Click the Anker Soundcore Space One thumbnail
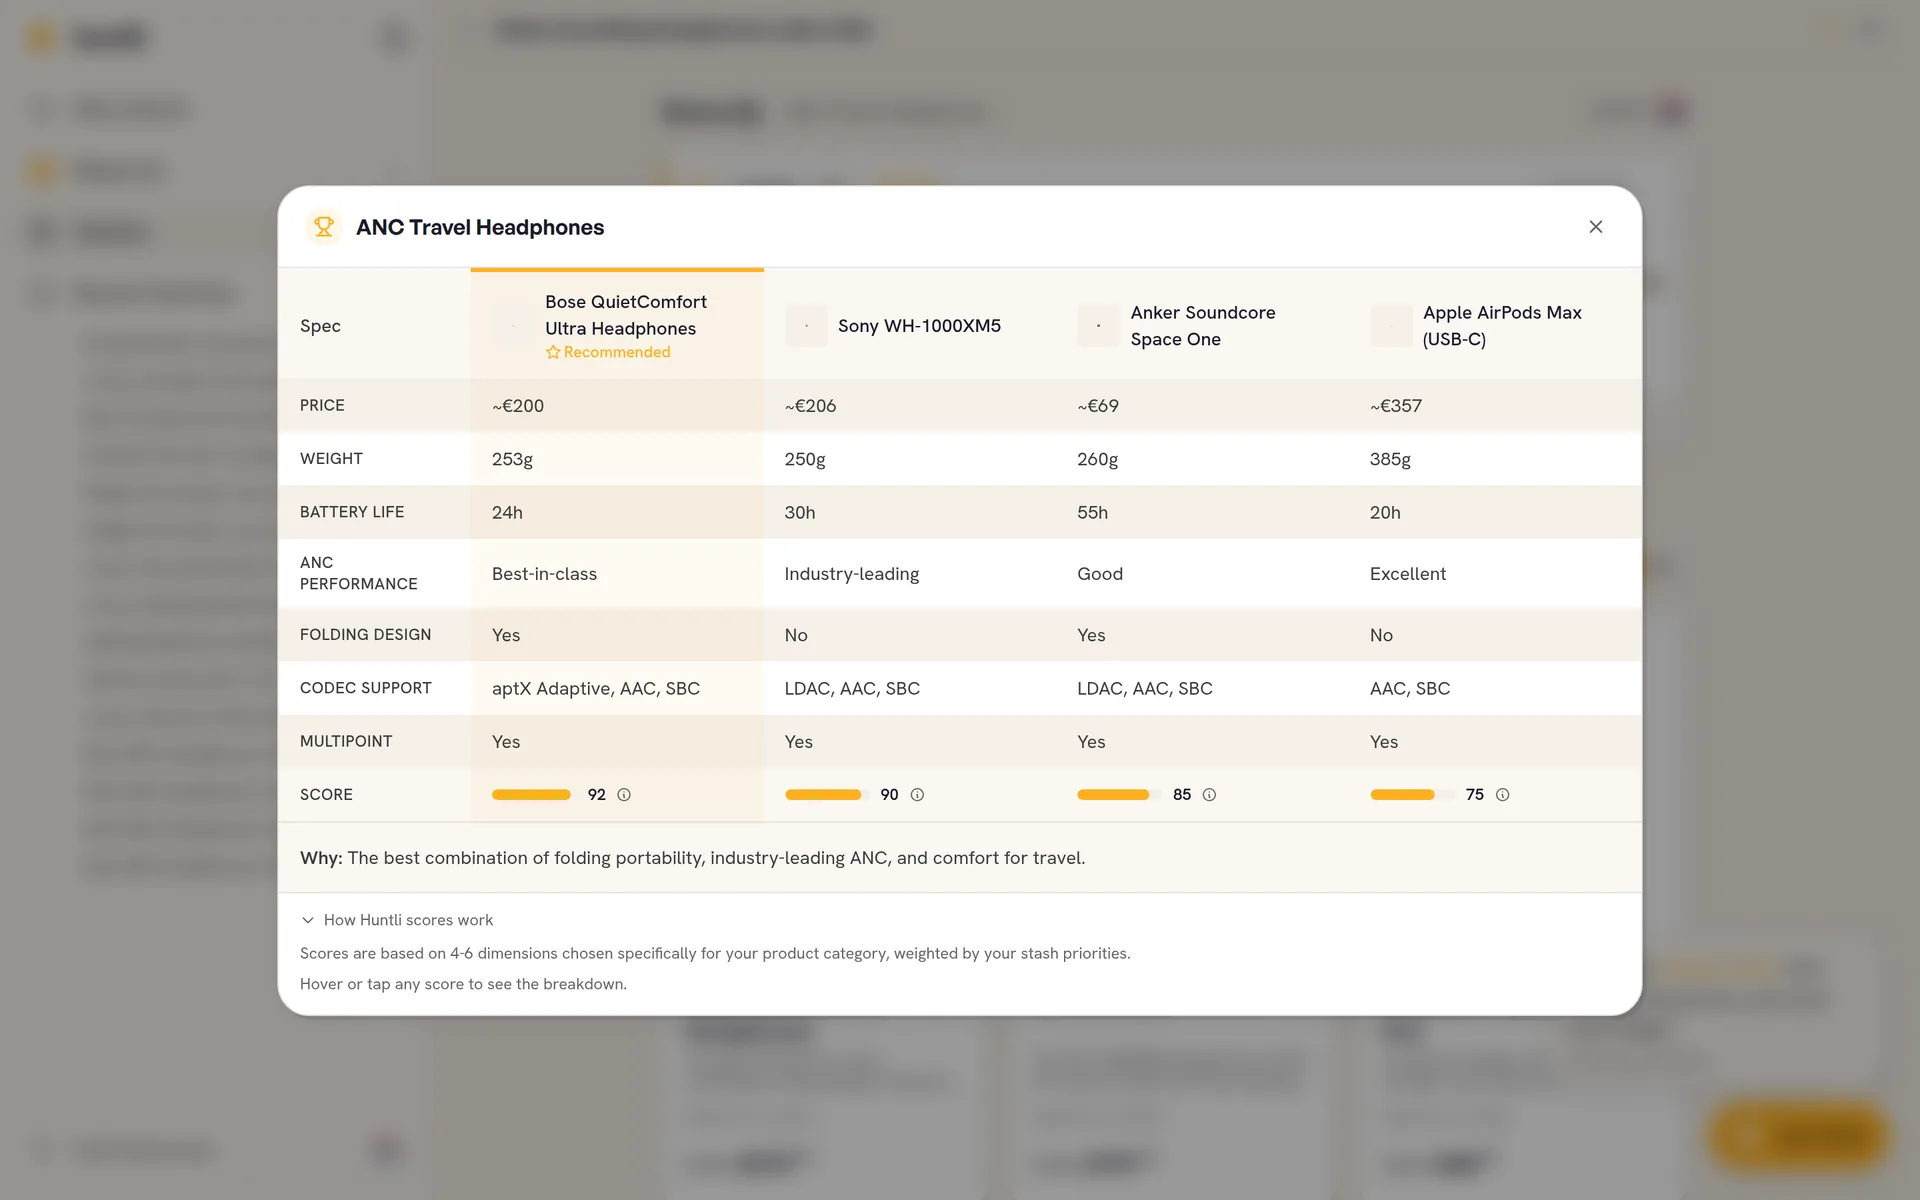 coord(1098,326)
